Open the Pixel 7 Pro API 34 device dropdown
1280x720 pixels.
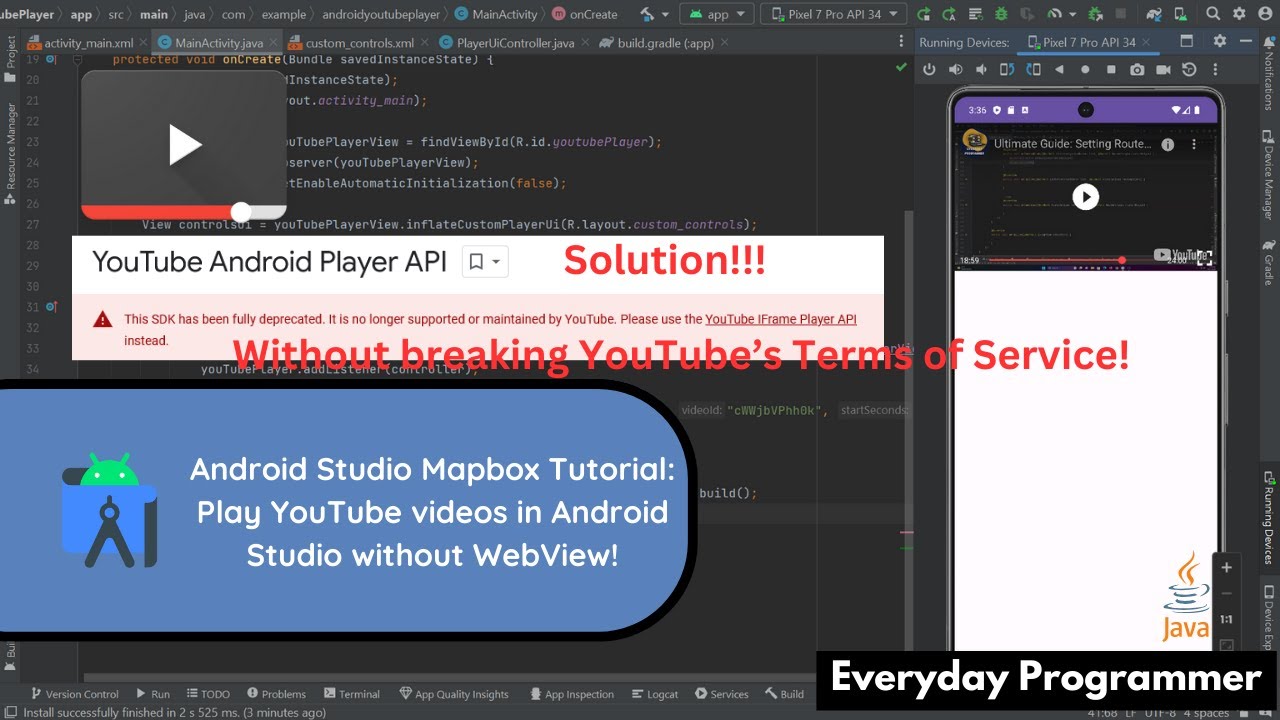coord(834,14)
